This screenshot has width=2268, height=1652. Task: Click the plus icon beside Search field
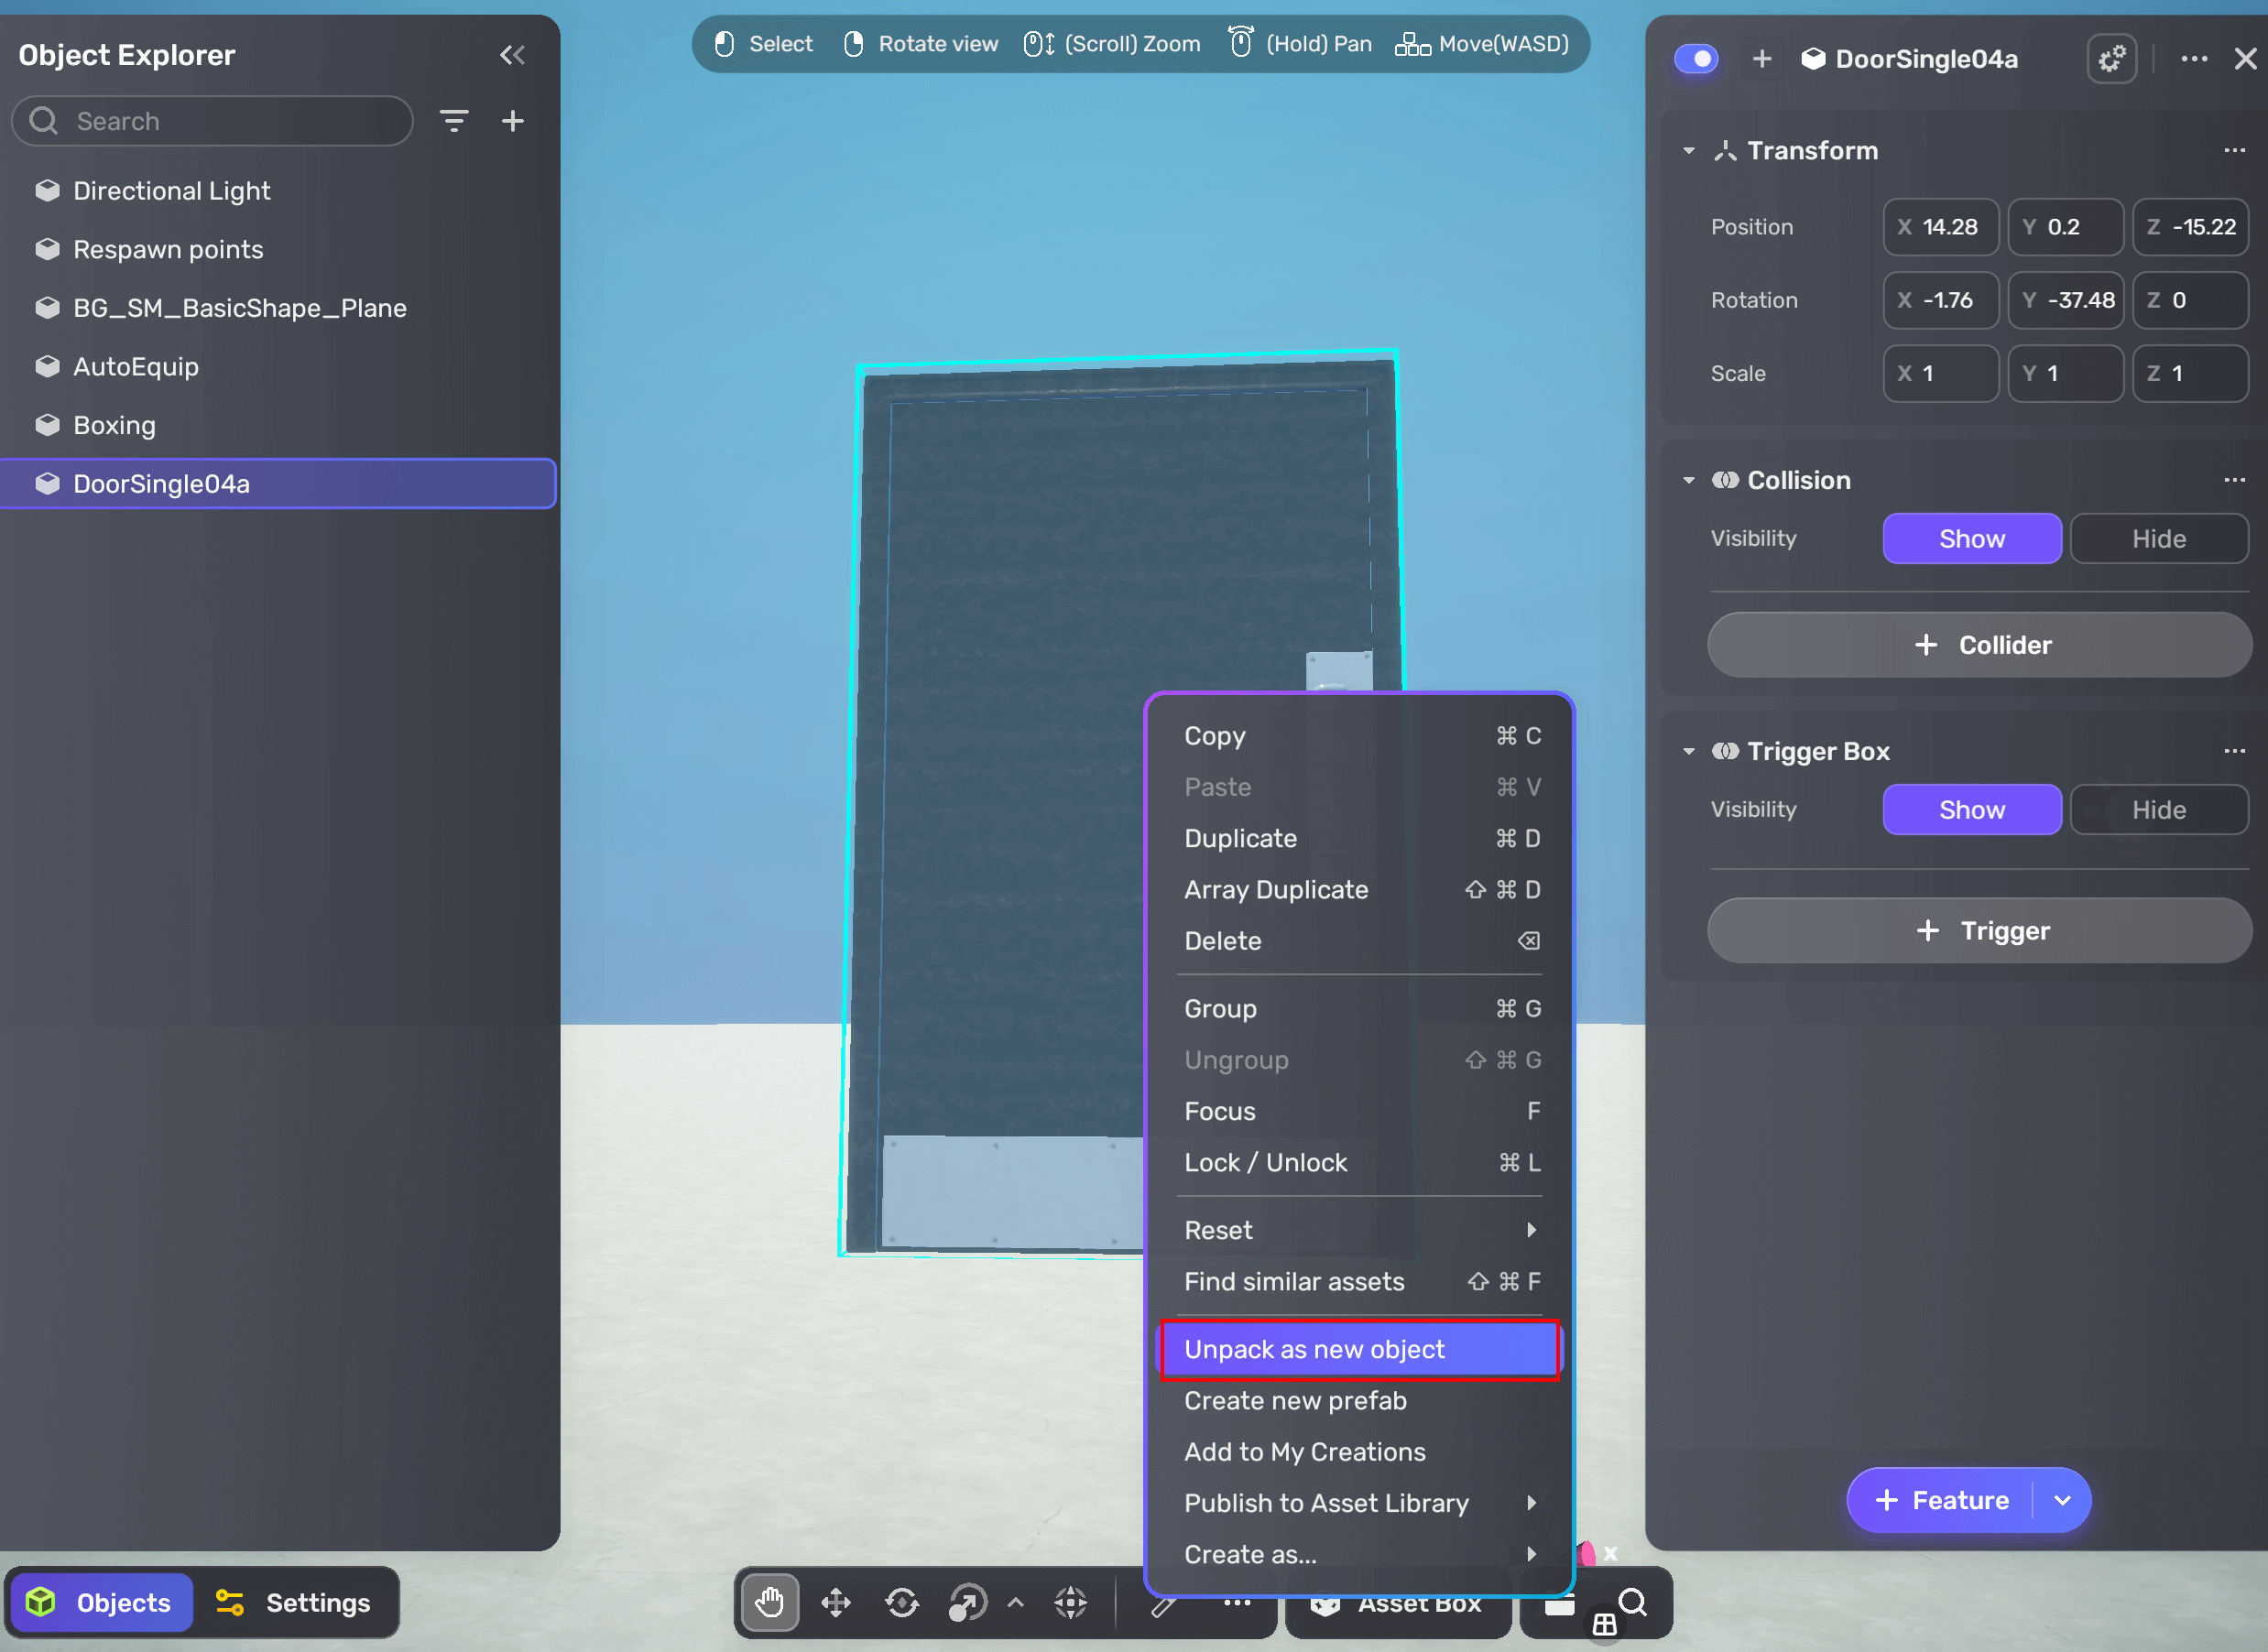[513, 121]
